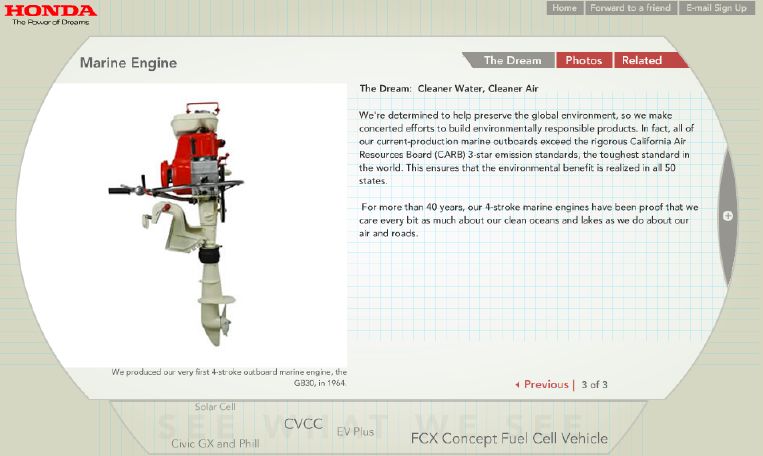Open E-mail Sign Up
Viewport: 763px width, 456px height.
(x=716, y=8)
